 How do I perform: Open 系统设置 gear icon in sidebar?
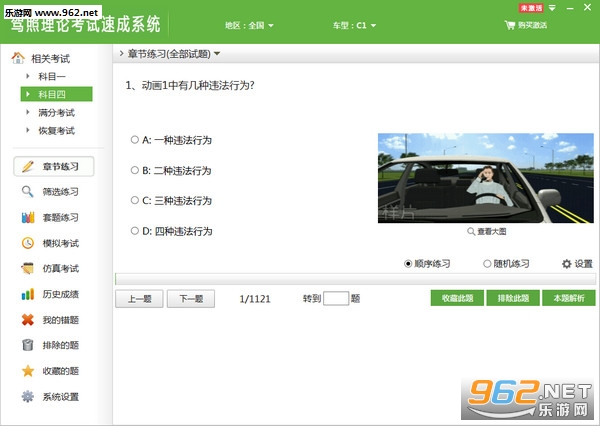tap(28, 396)
